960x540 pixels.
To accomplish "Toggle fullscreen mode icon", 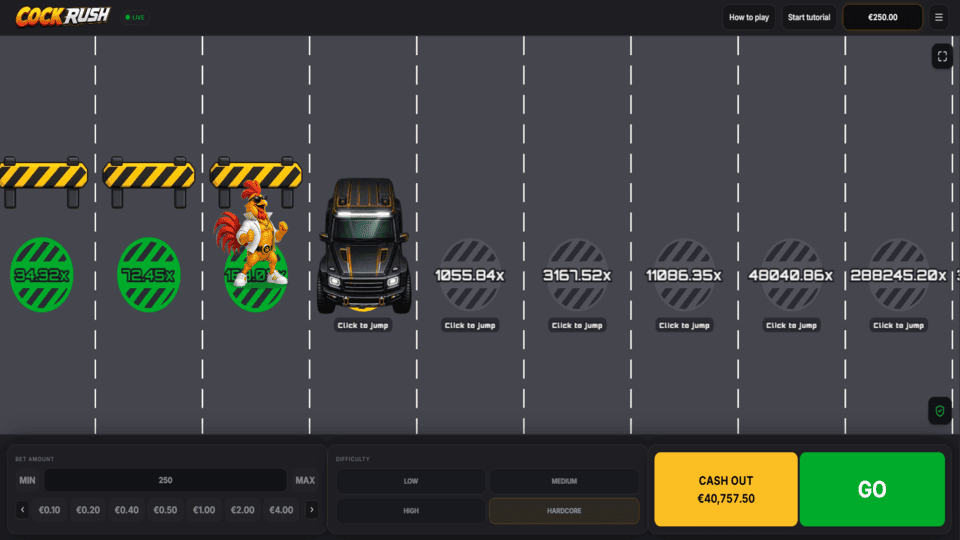I will (x=942, y=56).
